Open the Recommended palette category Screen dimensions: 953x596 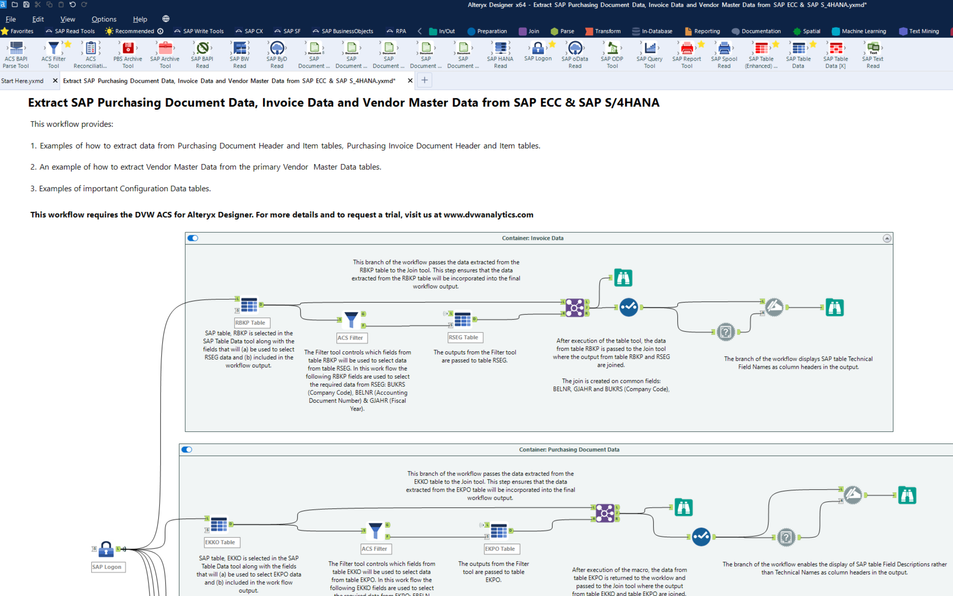pos(134,31)
